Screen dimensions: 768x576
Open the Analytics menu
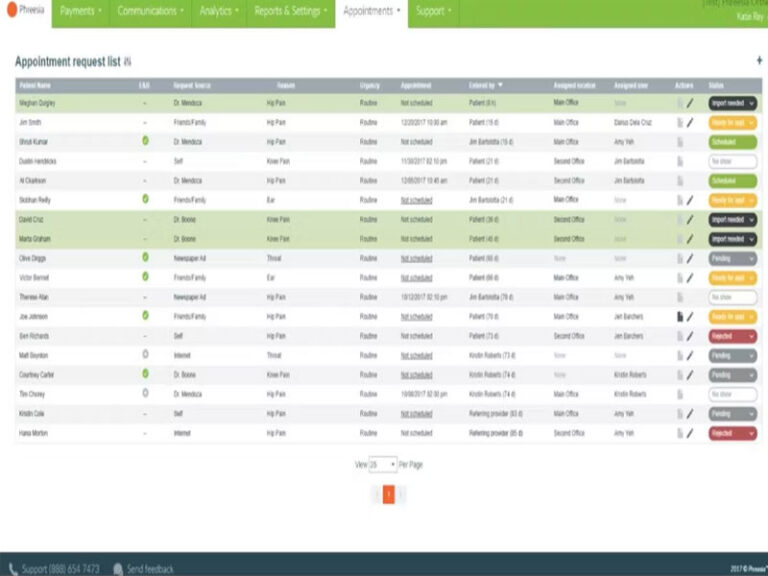tap(219, 11)
